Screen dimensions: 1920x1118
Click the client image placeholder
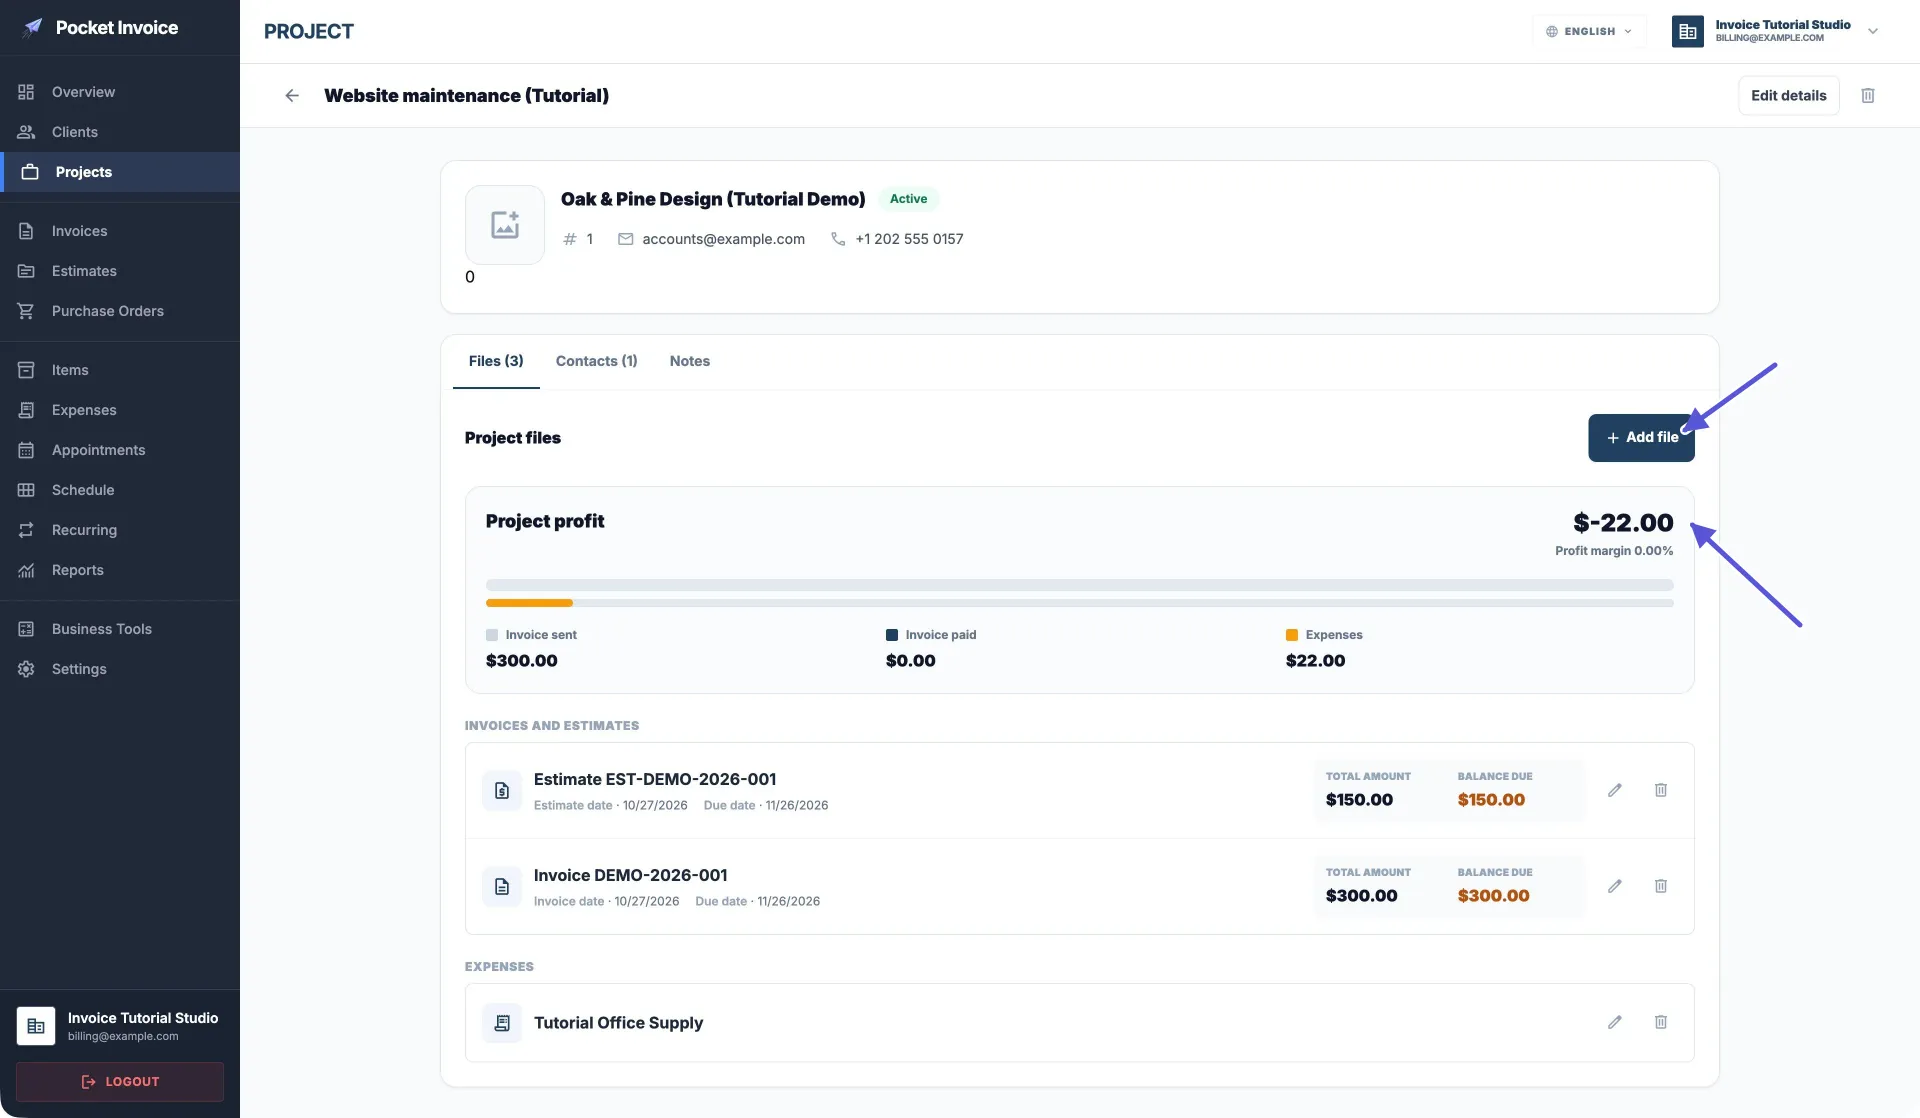coord(505,225)
